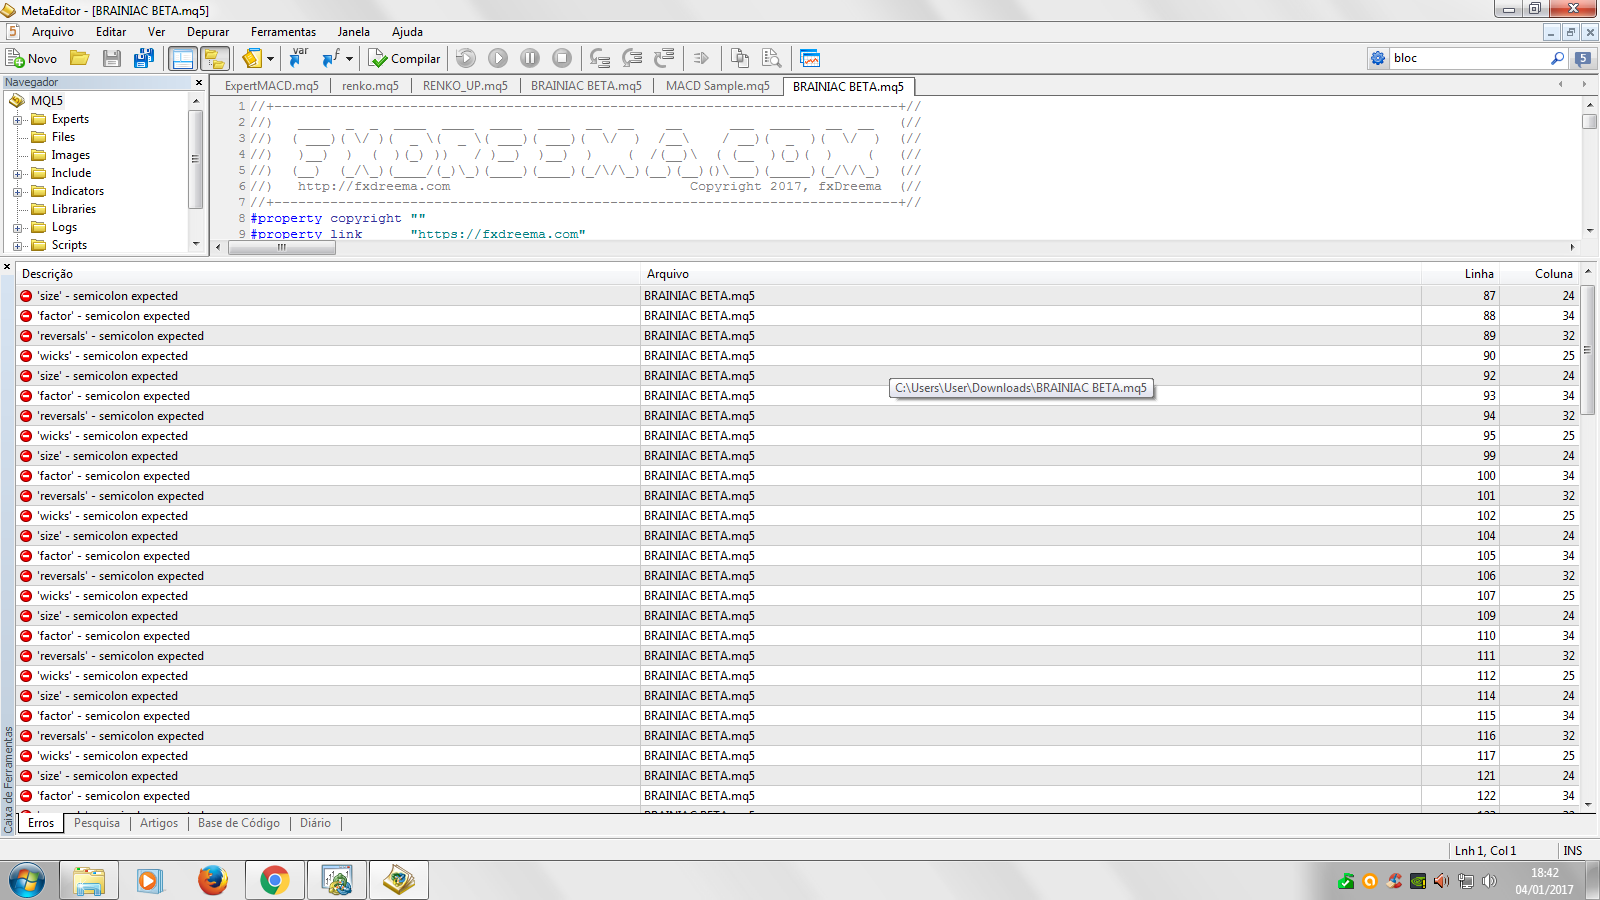The image size is (1600, 900).
Task: Switch to the Pesquisa tab
Action: point(97,823)
